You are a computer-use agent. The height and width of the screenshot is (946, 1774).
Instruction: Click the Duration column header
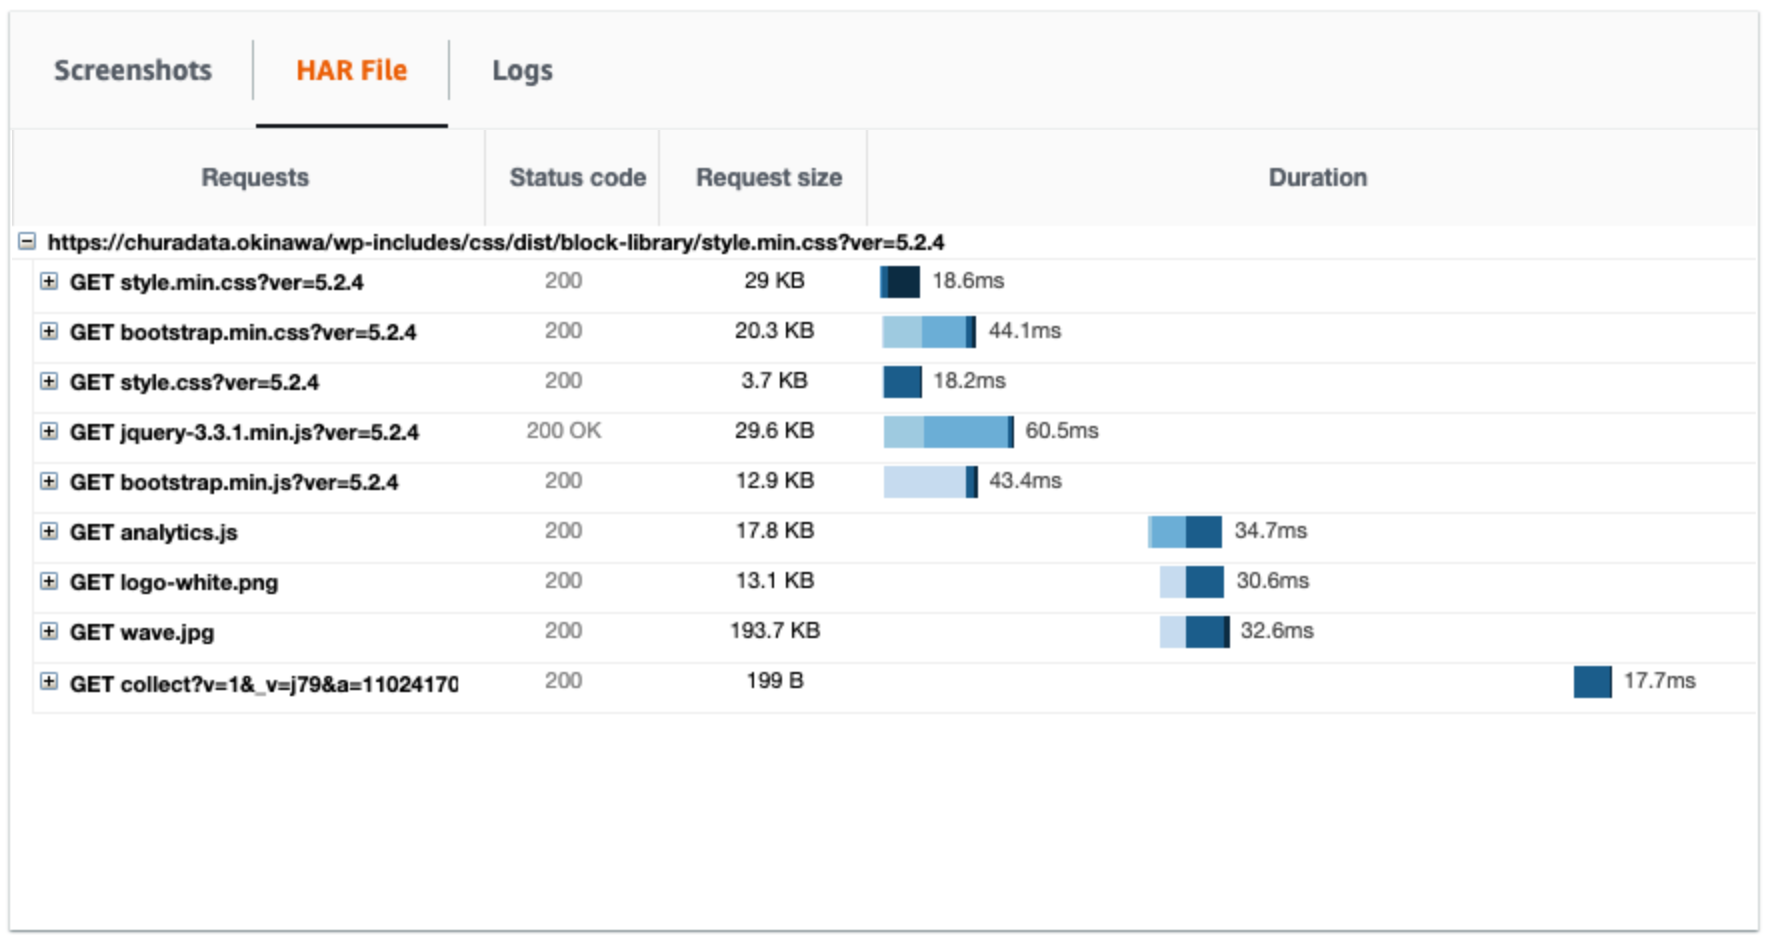1317,177
